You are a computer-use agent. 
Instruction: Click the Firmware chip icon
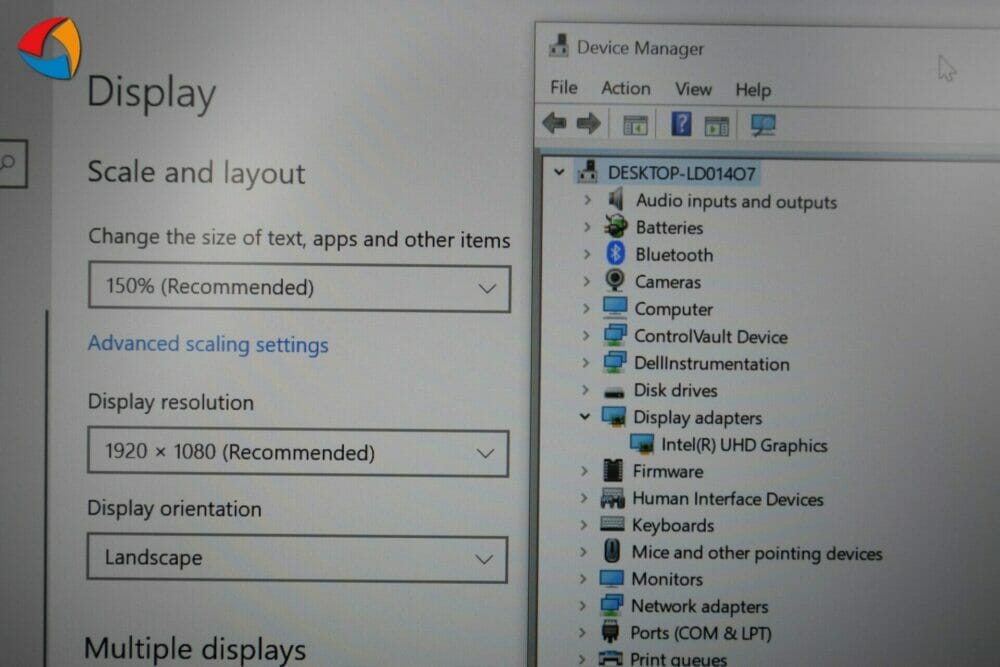613,471
